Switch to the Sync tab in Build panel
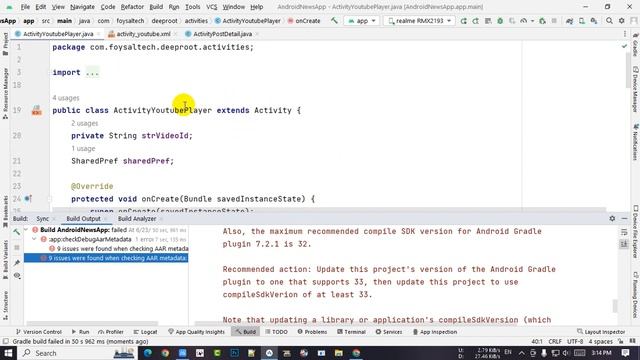Screen dimensions: 640x360 (x=42, y=219)
